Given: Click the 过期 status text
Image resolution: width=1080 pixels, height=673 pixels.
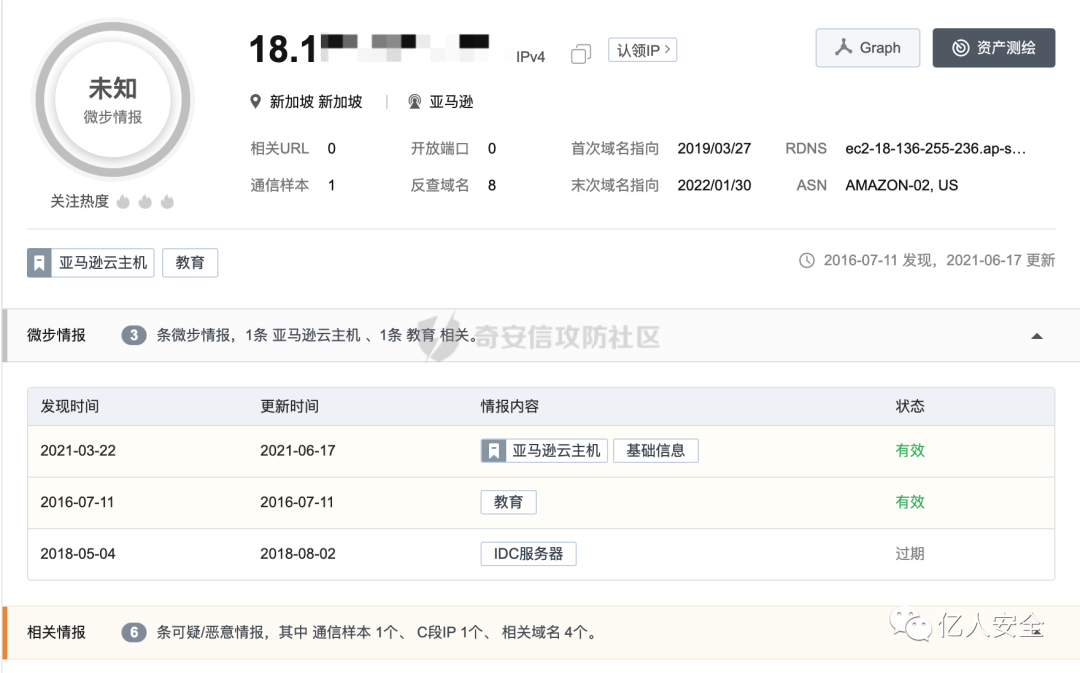Looking at the screenshot, I should tap(910, 554).
